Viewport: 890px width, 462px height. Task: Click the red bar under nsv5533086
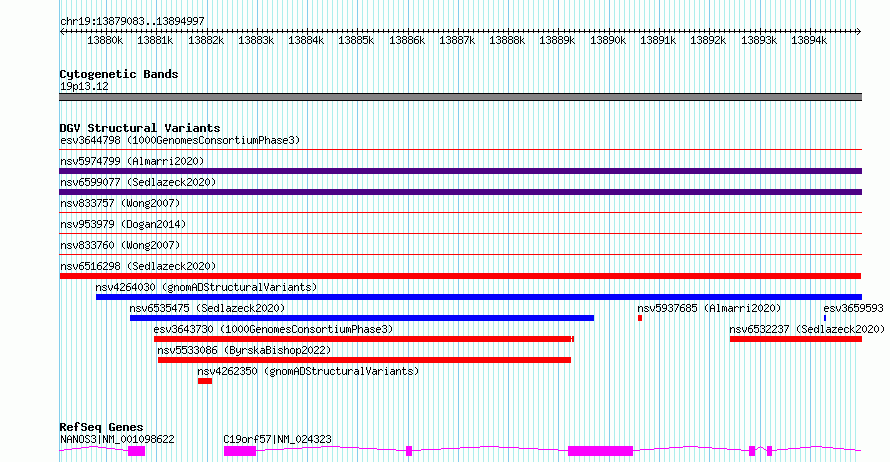click(364, 360)
